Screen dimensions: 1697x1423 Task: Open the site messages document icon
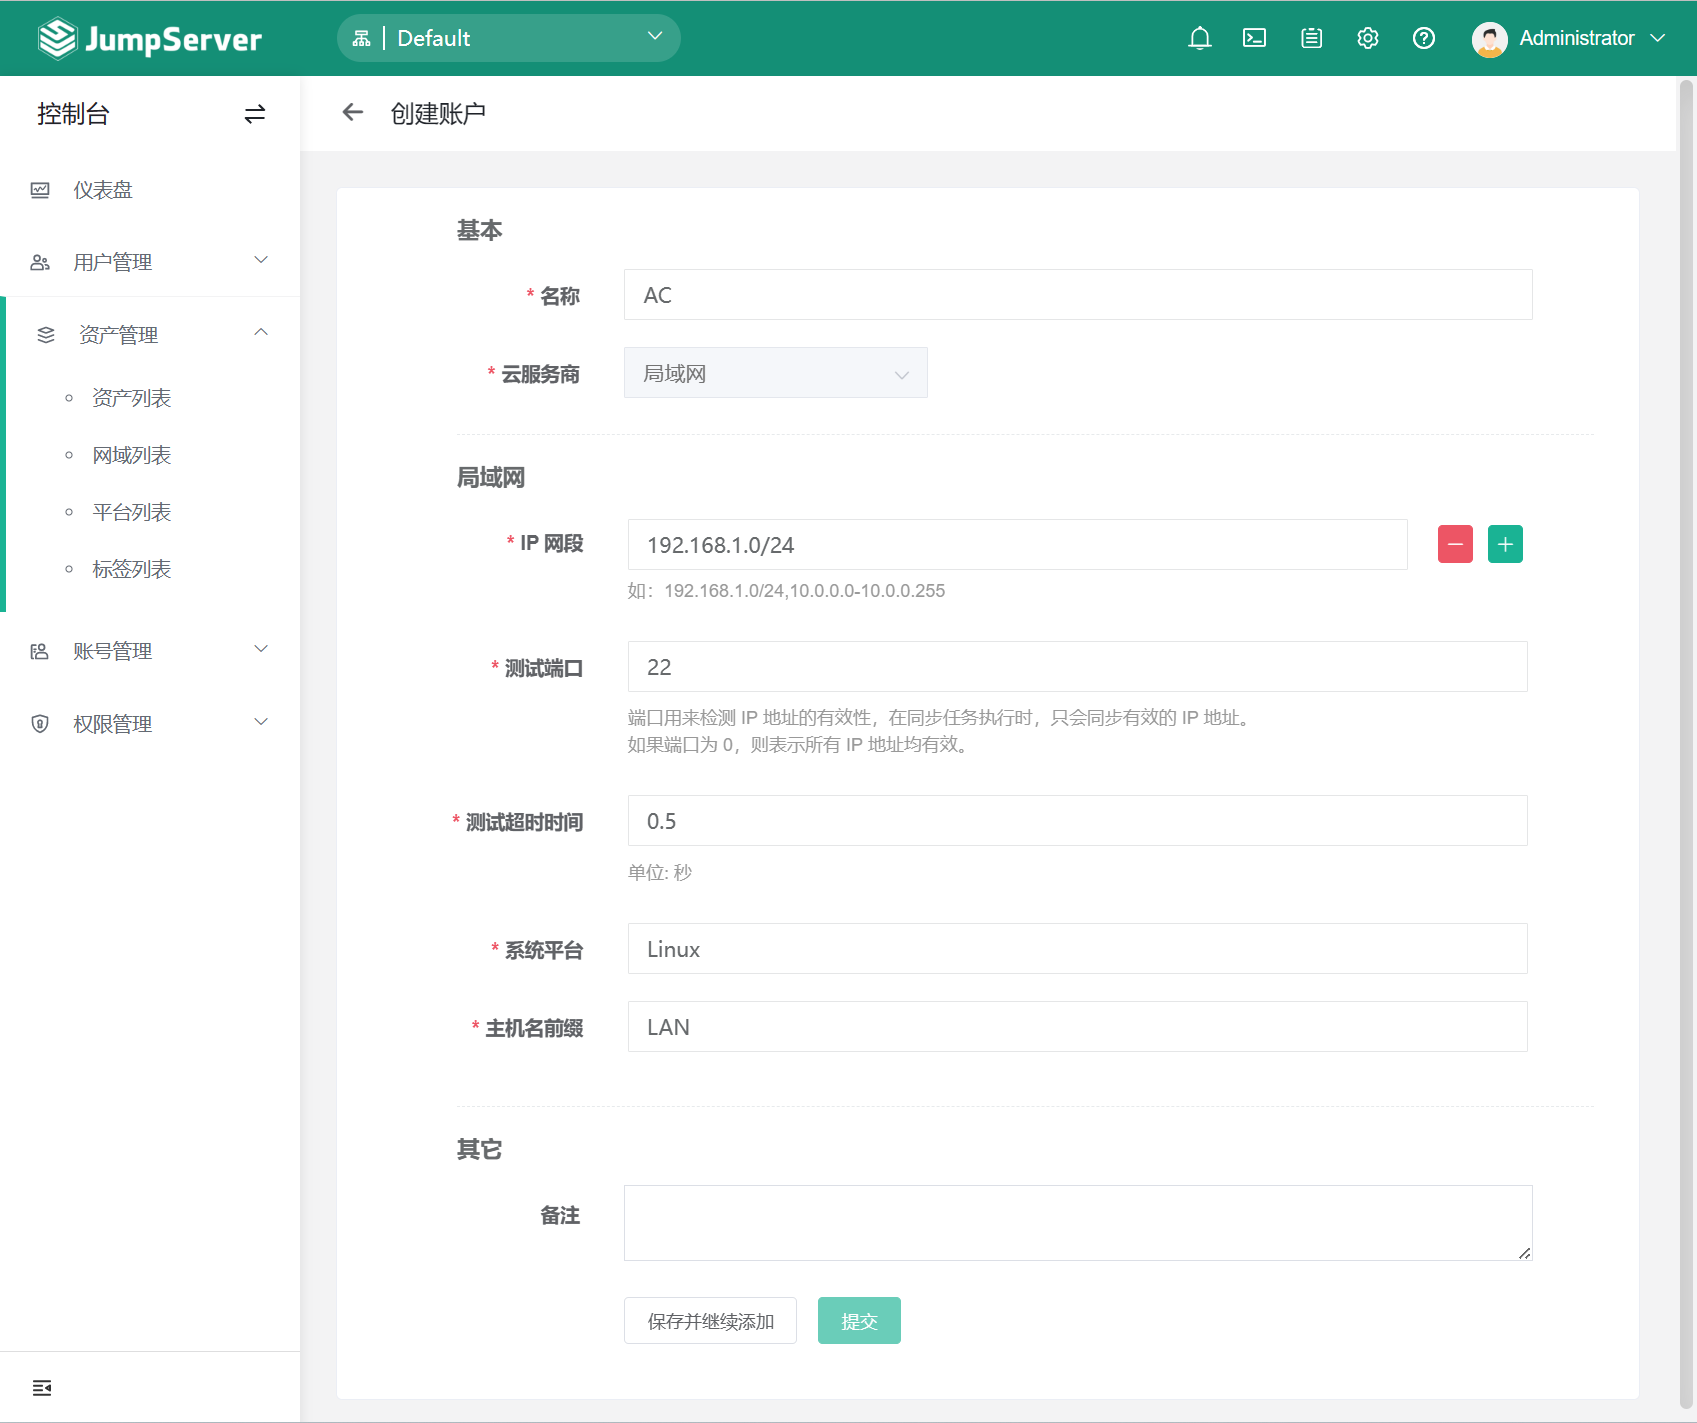[1310, 38]
